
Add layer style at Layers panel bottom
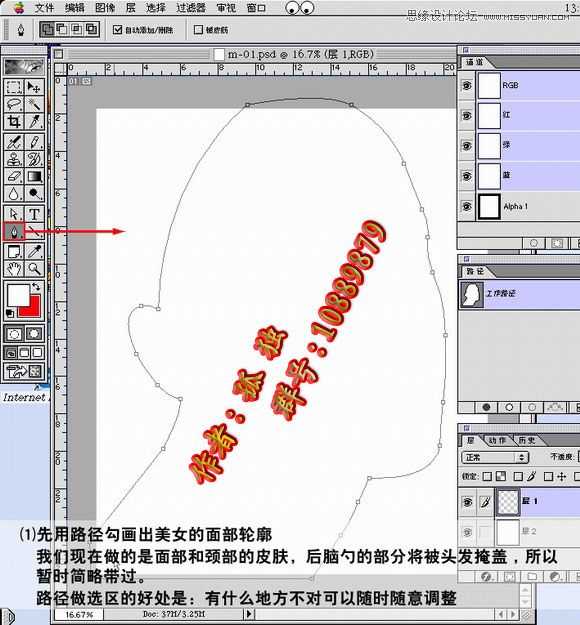click(x=486, y=576)
